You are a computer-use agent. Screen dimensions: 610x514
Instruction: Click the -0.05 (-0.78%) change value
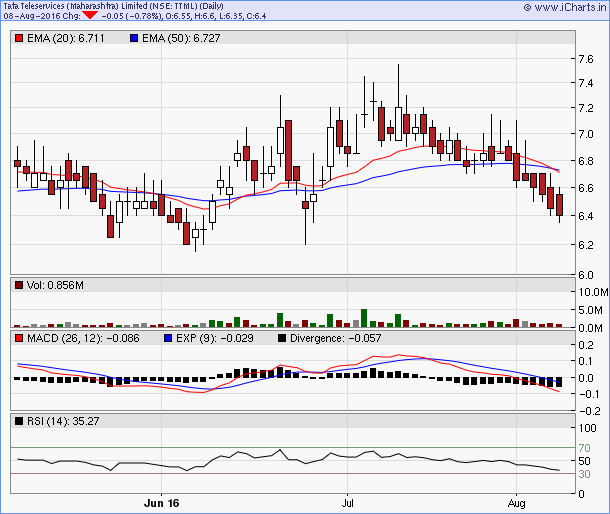pyautogui.click(x=131, y=16)
